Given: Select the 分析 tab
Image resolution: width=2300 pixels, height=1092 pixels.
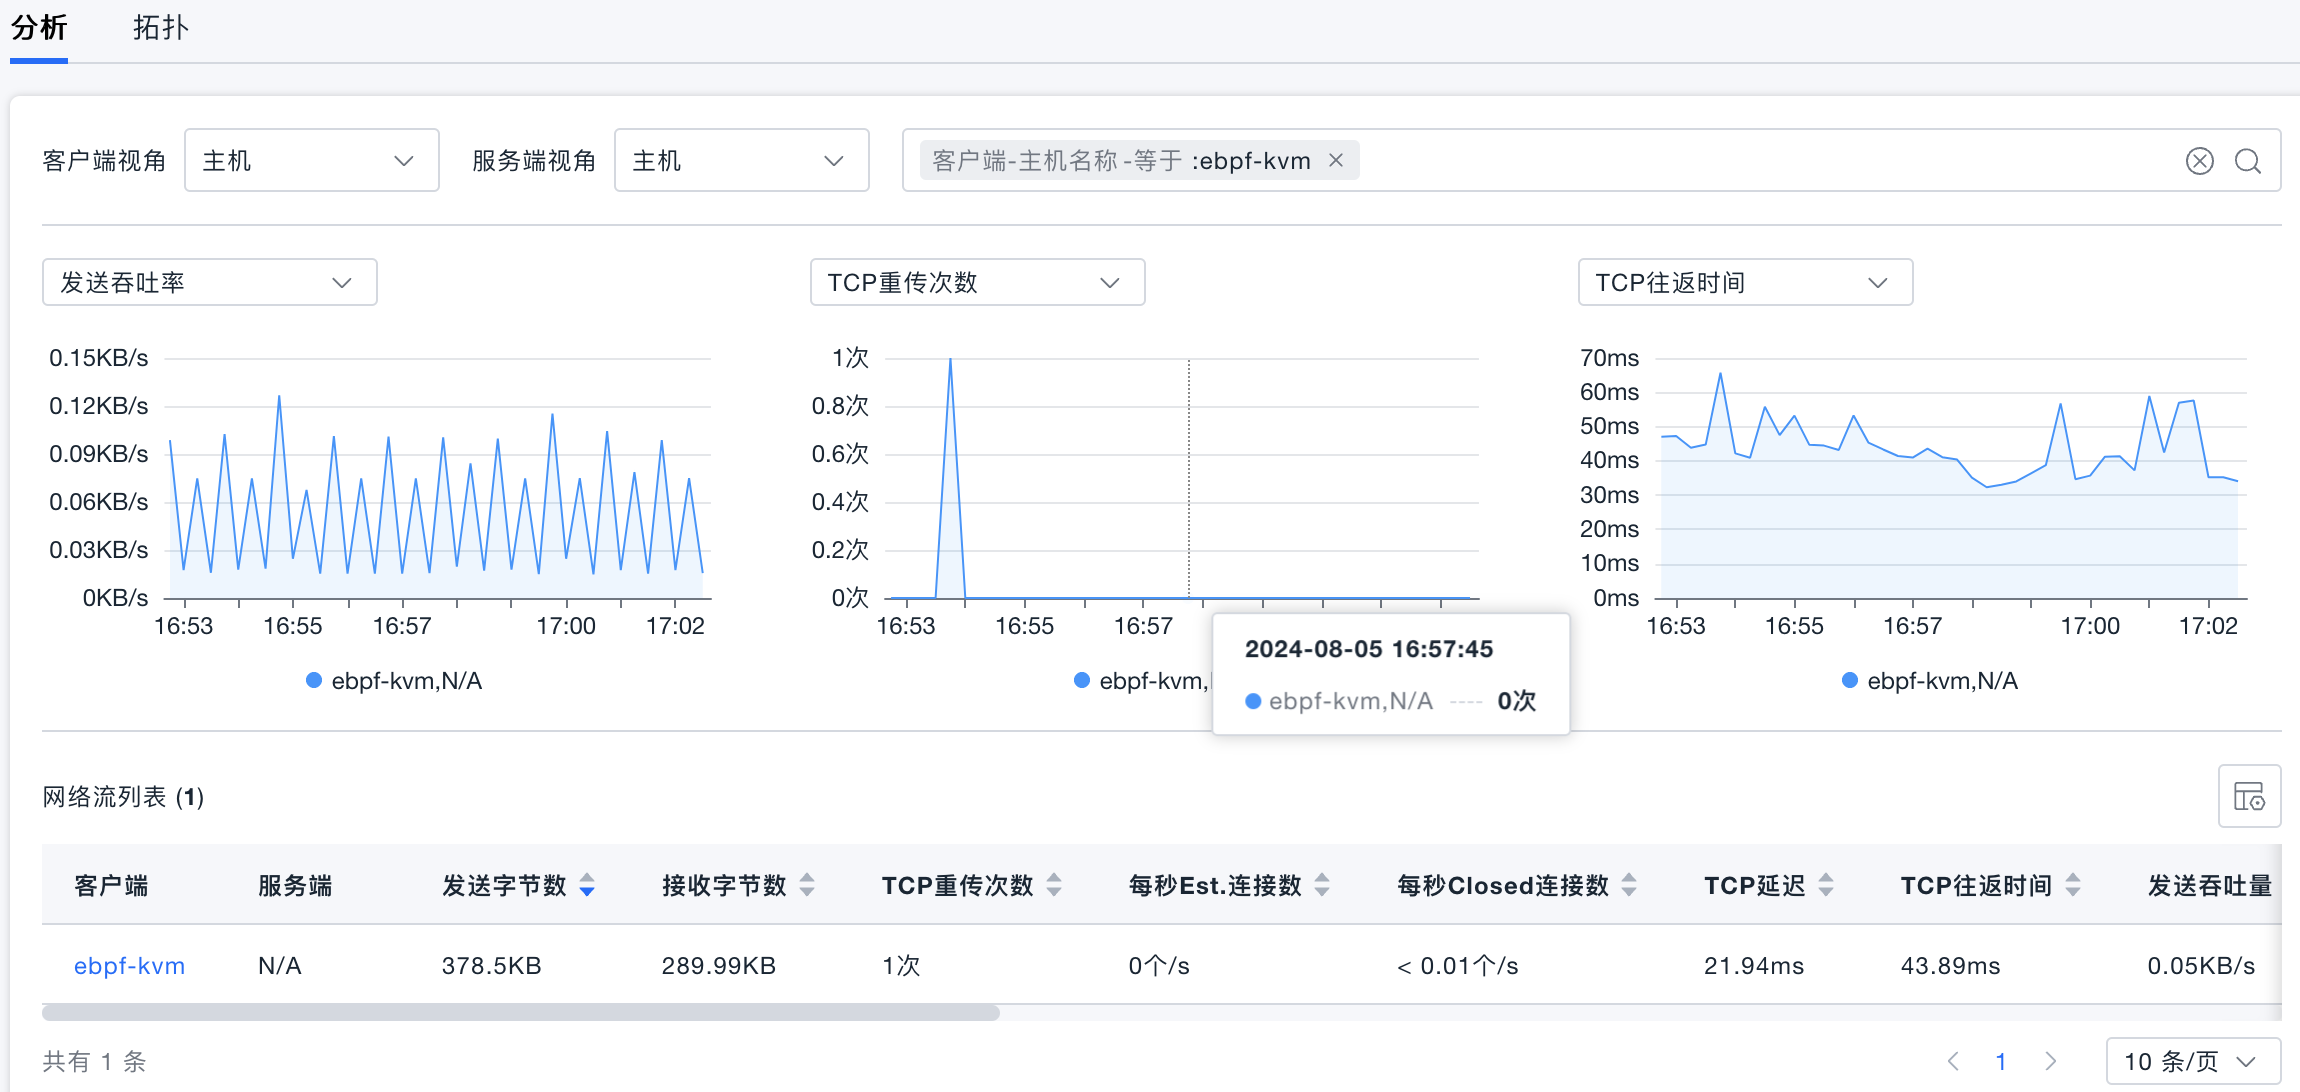Looking at the screenshot, I should (39, 28).
